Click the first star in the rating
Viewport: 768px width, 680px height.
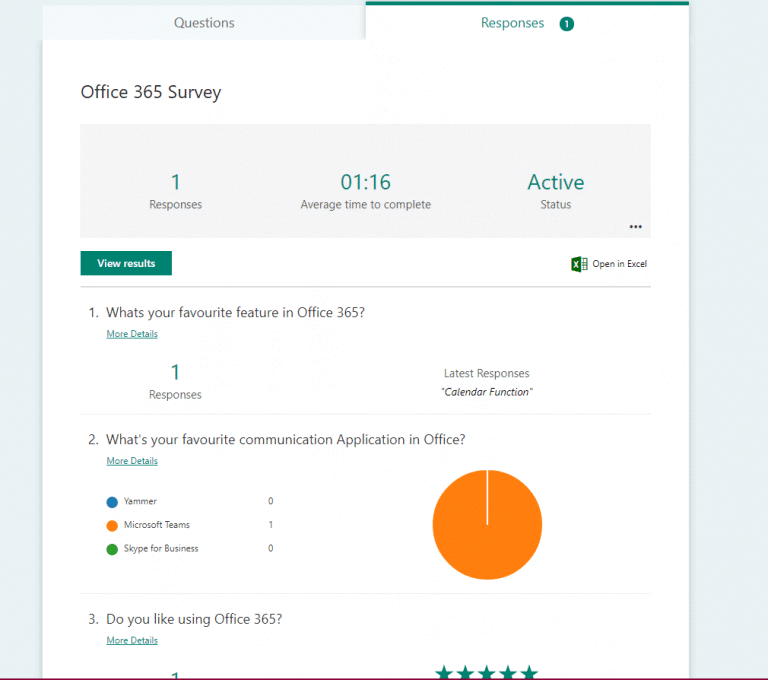[x=445, y=673]
